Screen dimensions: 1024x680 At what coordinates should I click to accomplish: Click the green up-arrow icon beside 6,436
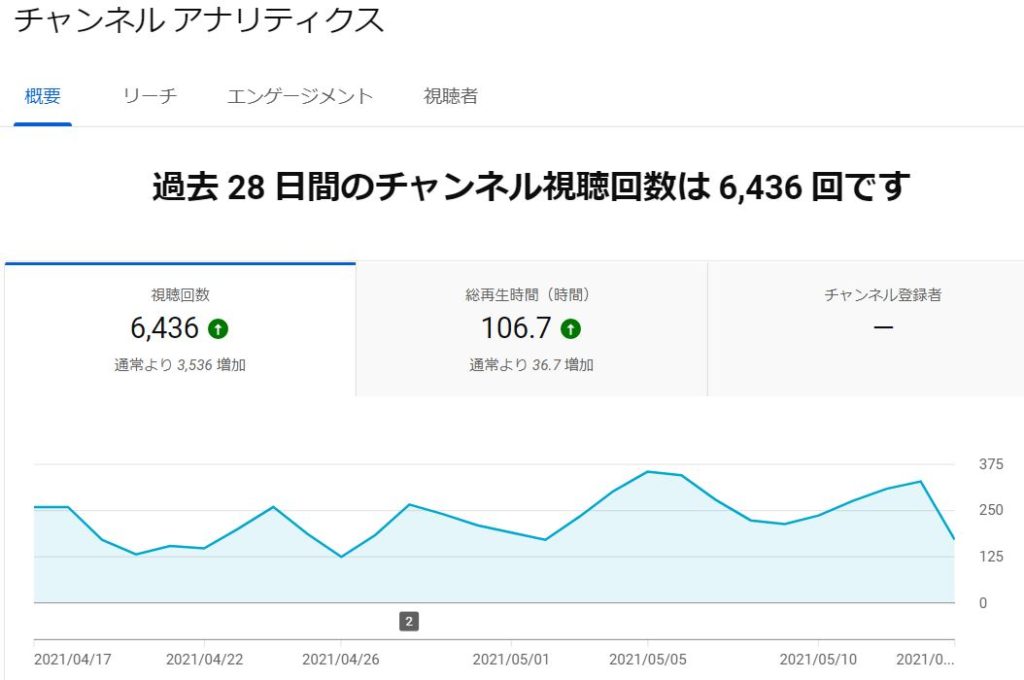(x=218, y=328)
